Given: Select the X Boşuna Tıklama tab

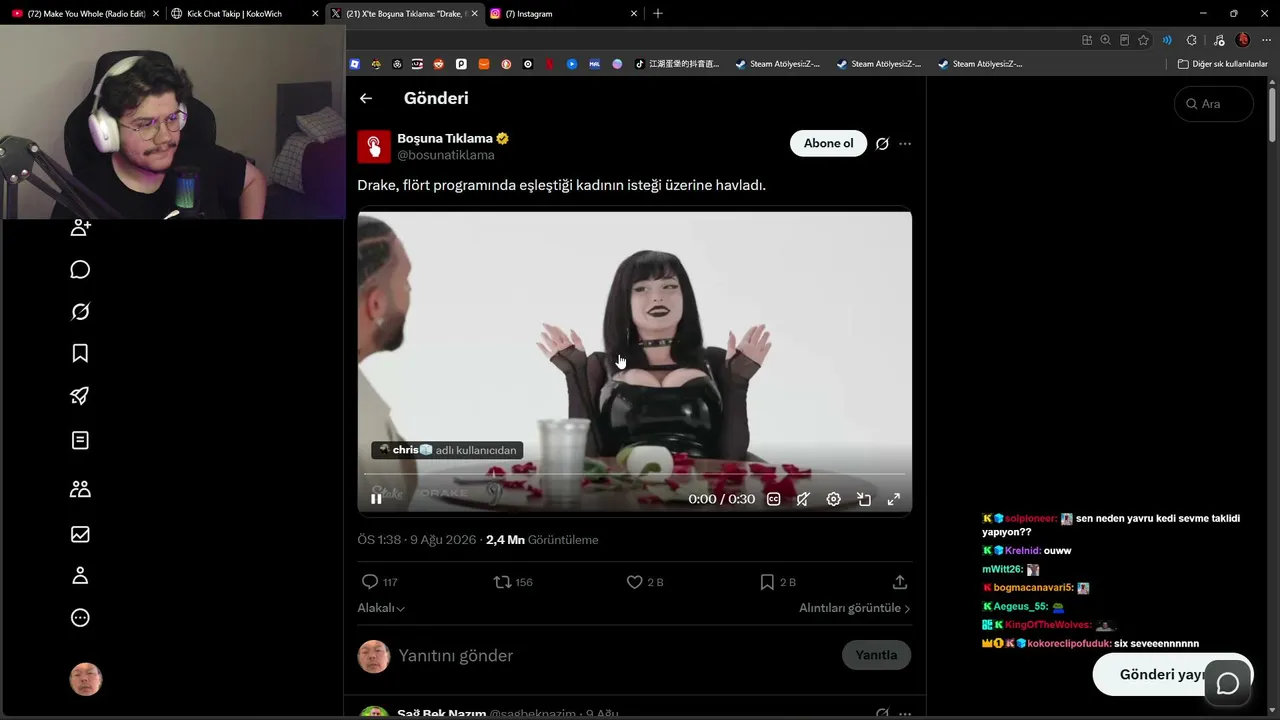Looking at the screenshot, I should pyautogui.click(x=405, y=14).
